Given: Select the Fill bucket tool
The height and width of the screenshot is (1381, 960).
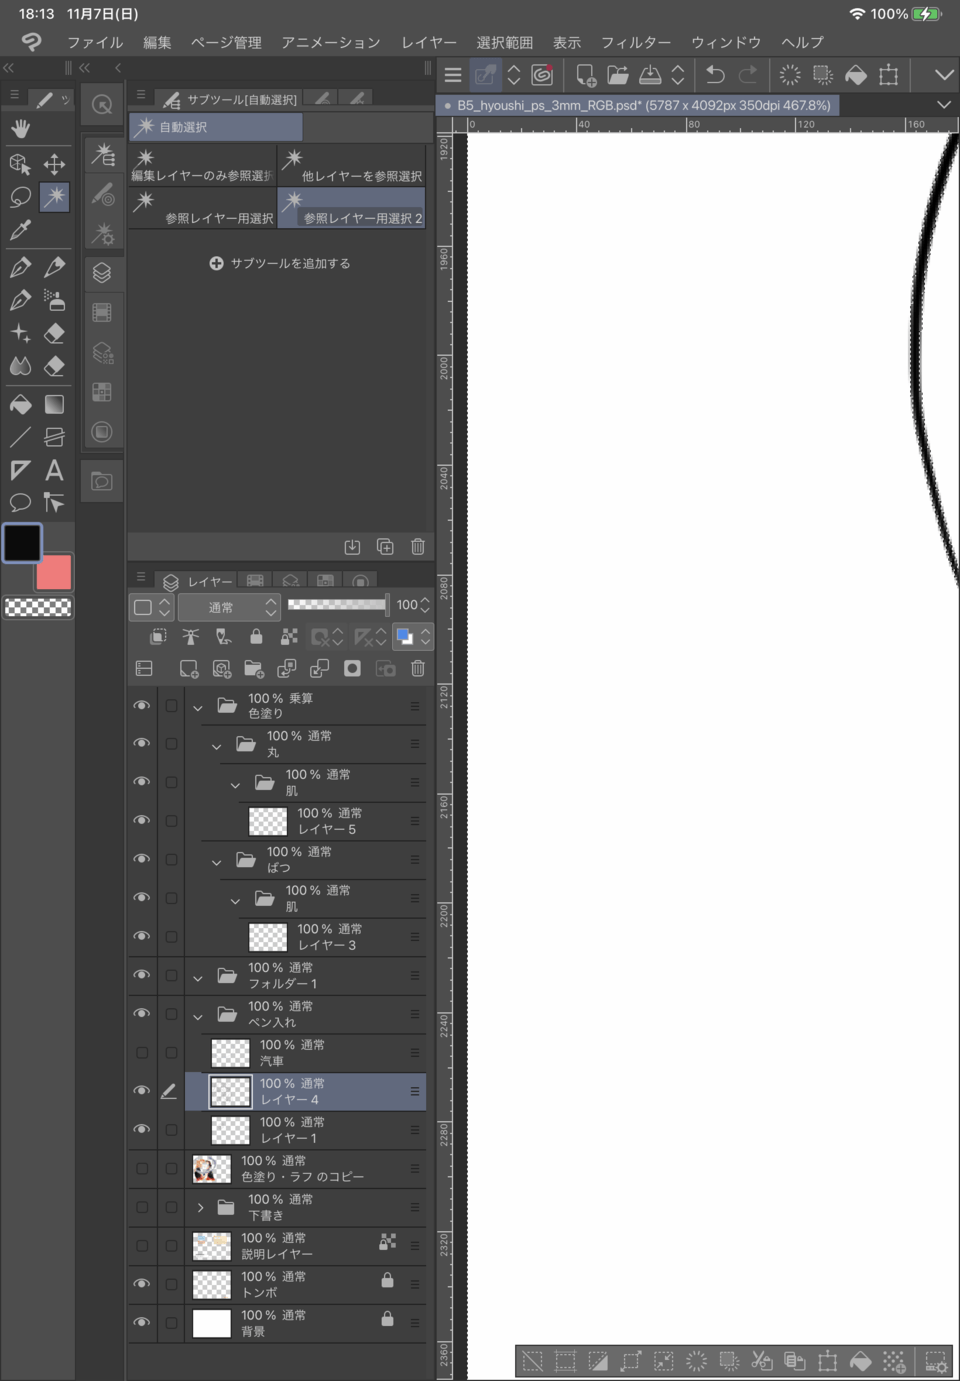Looking at the screenshot, I should click(20, 404).
